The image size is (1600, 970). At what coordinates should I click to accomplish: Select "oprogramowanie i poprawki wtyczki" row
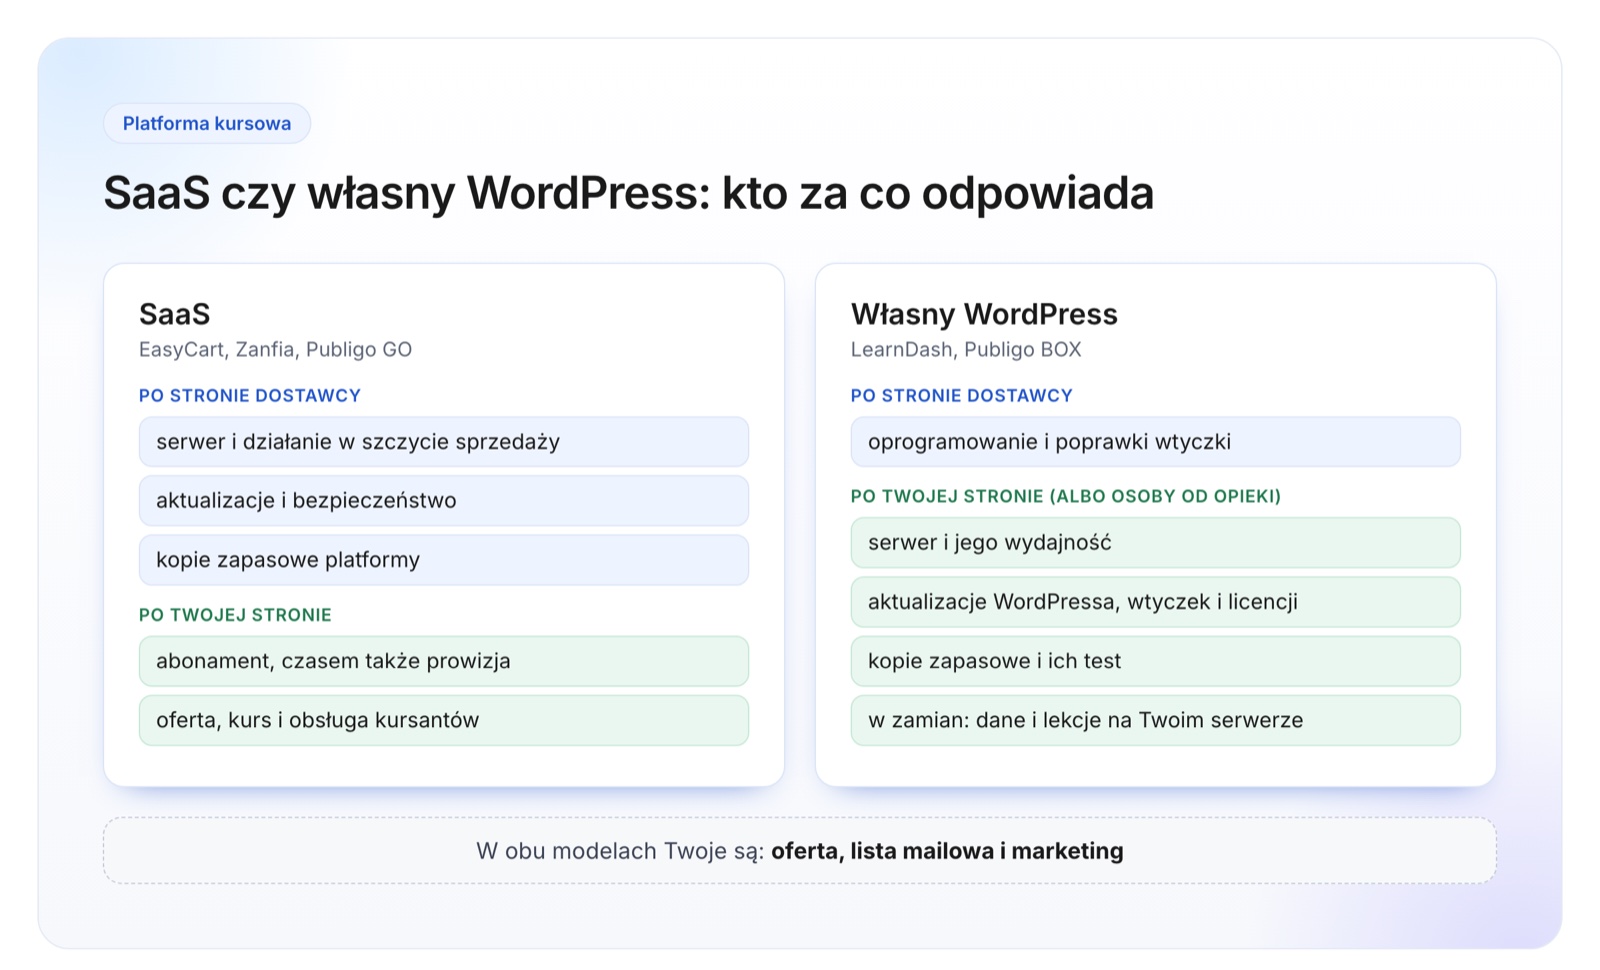click(1156, 442)
